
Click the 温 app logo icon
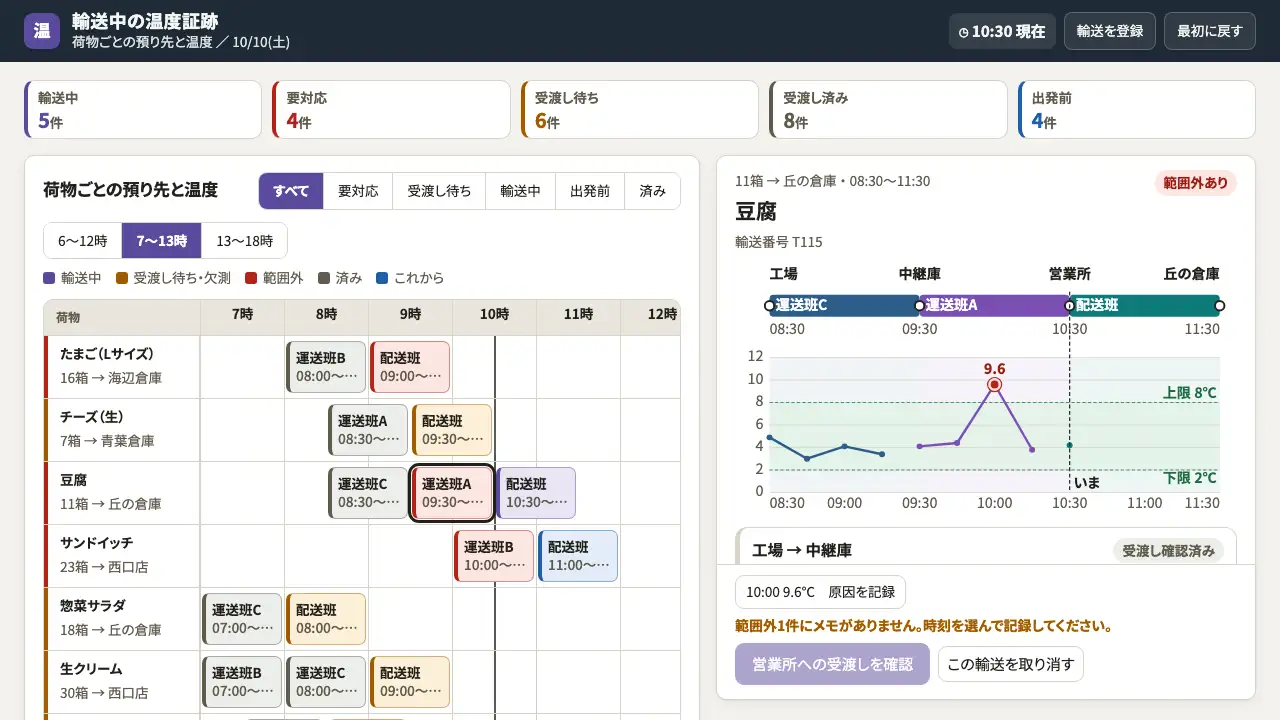click(x=42, y=31)
